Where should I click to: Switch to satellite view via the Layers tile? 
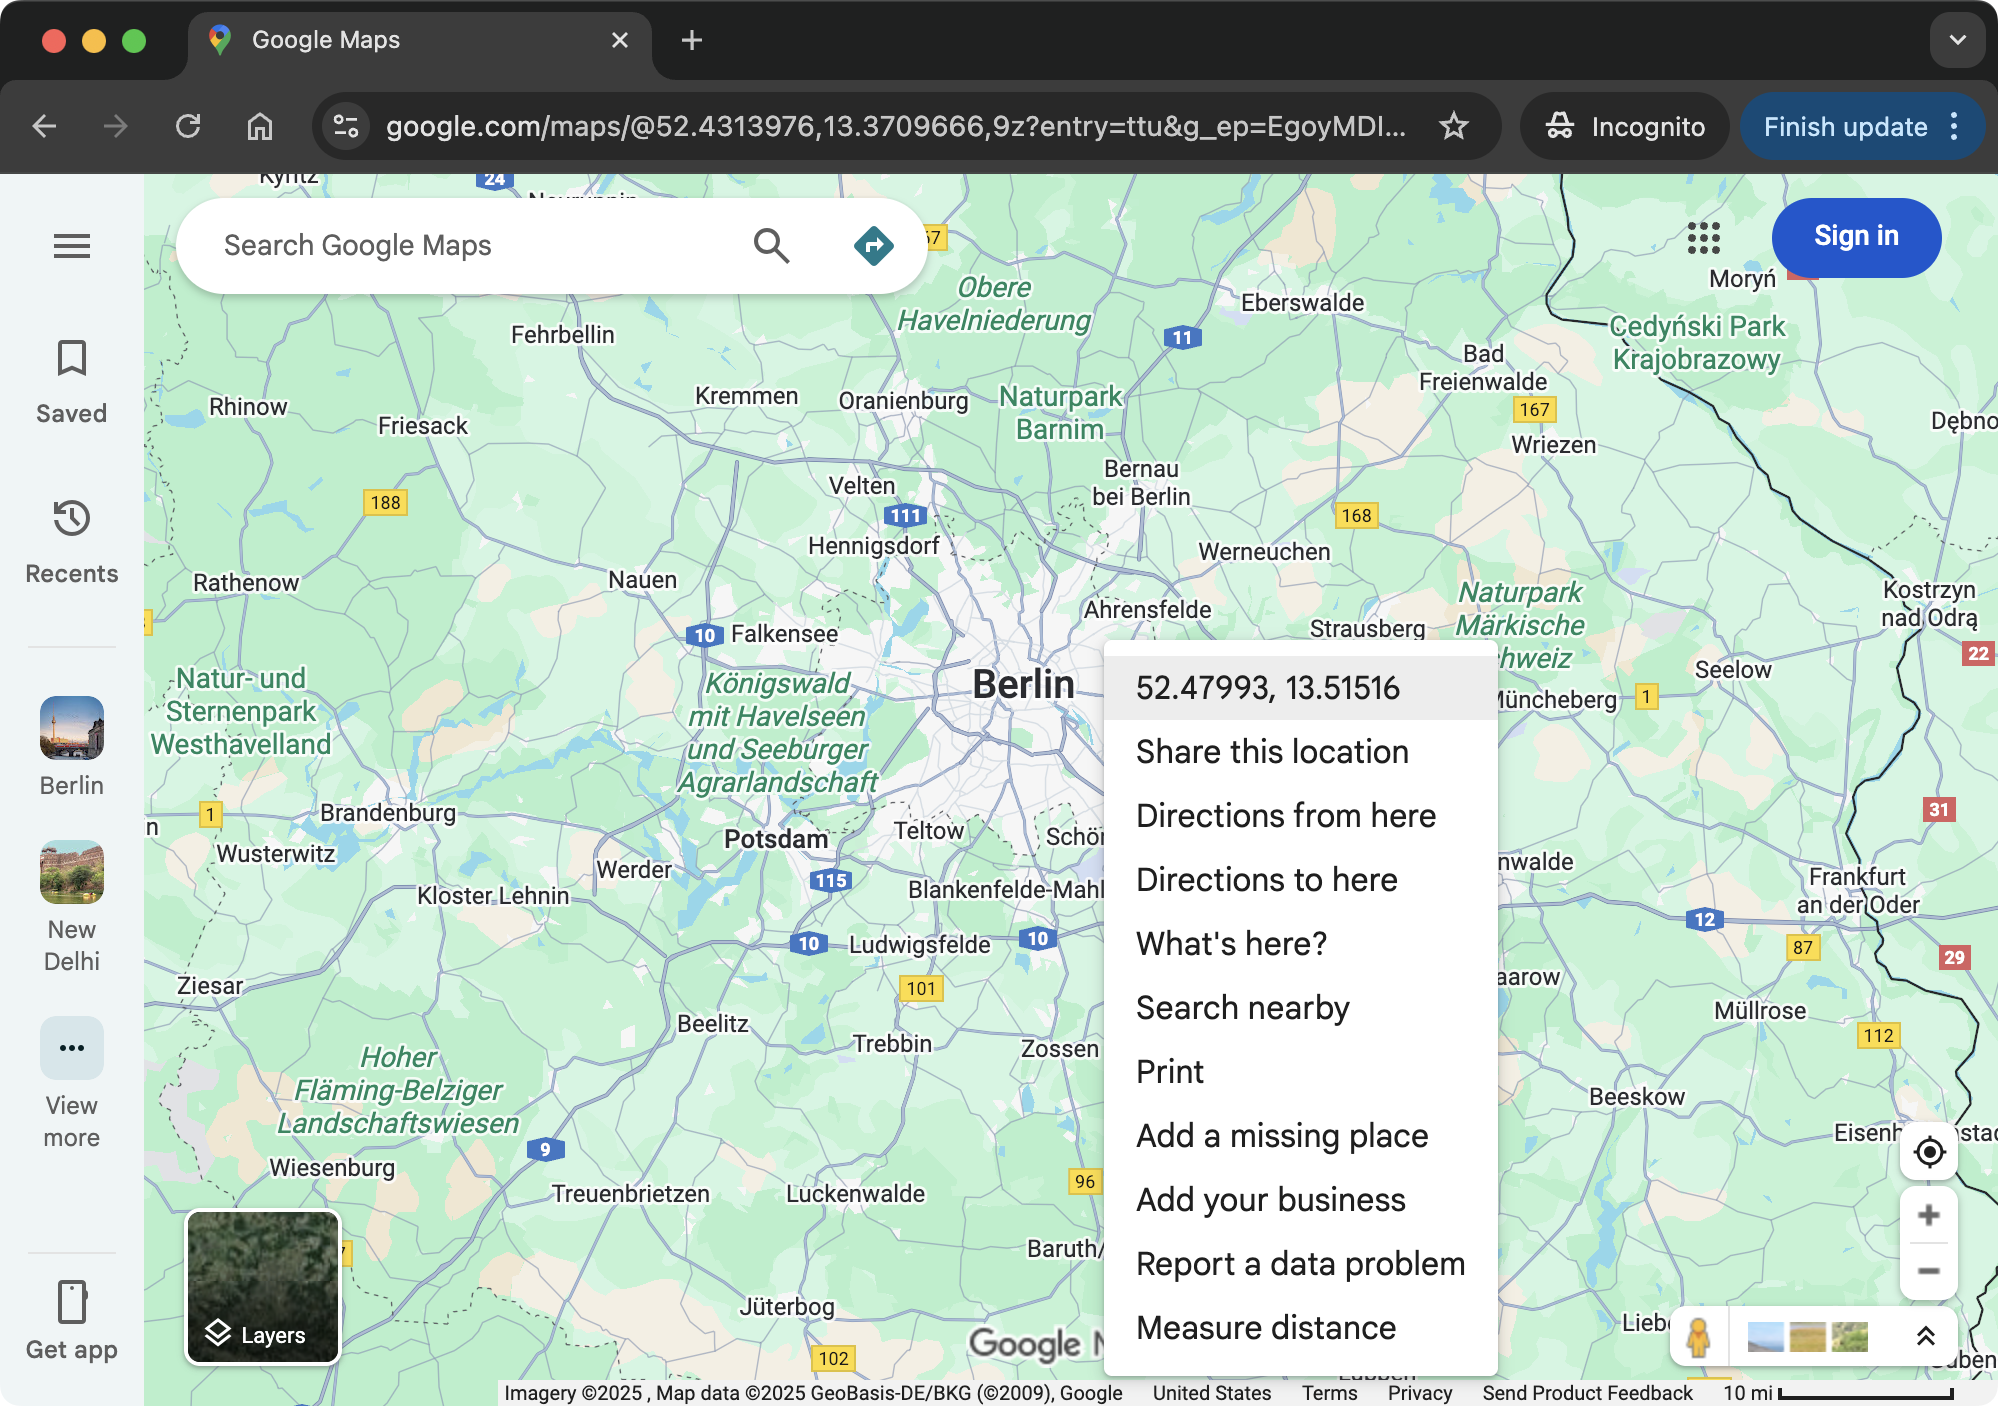coord(262,1289)
